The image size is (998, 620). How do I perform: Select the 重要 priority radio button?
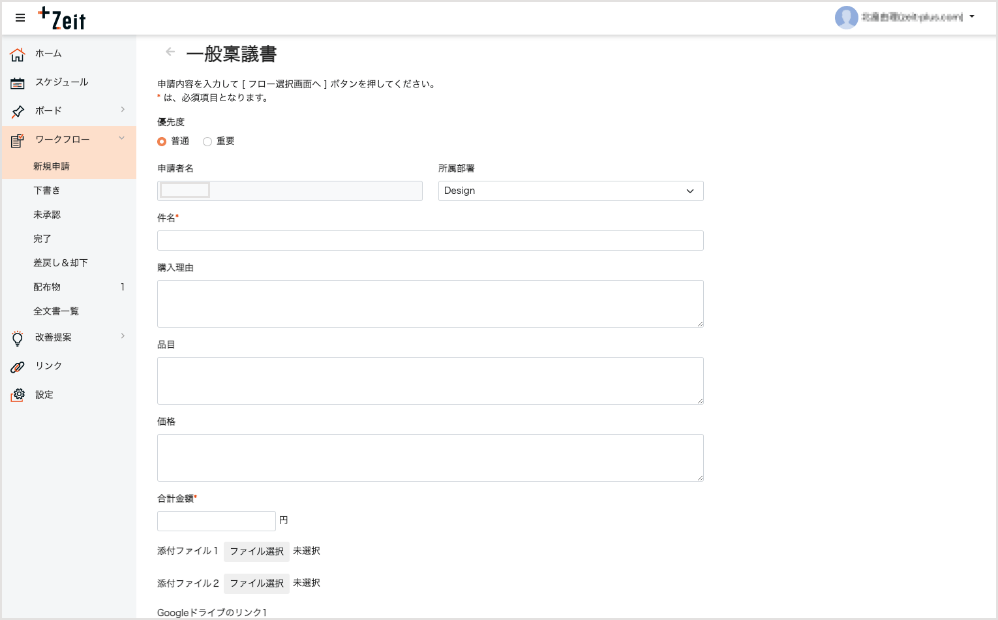[x=208, y=142]
